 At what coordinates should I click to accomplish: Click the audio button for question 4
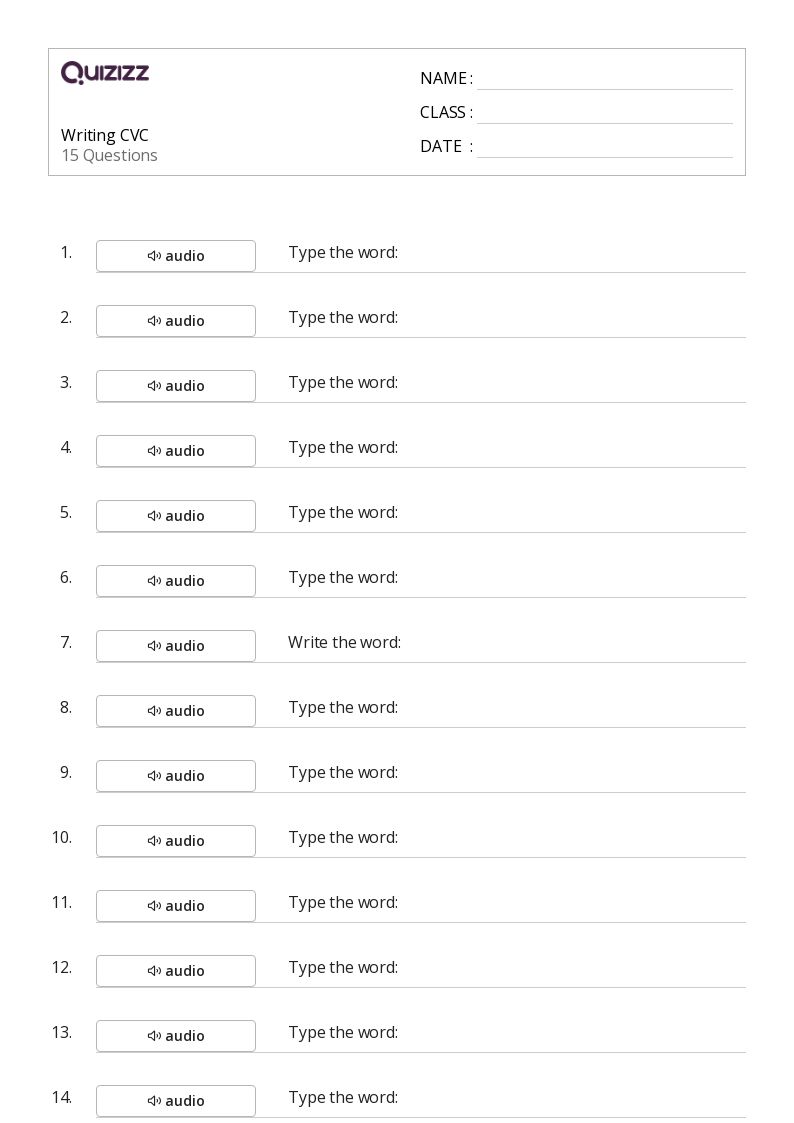[176, 451]
